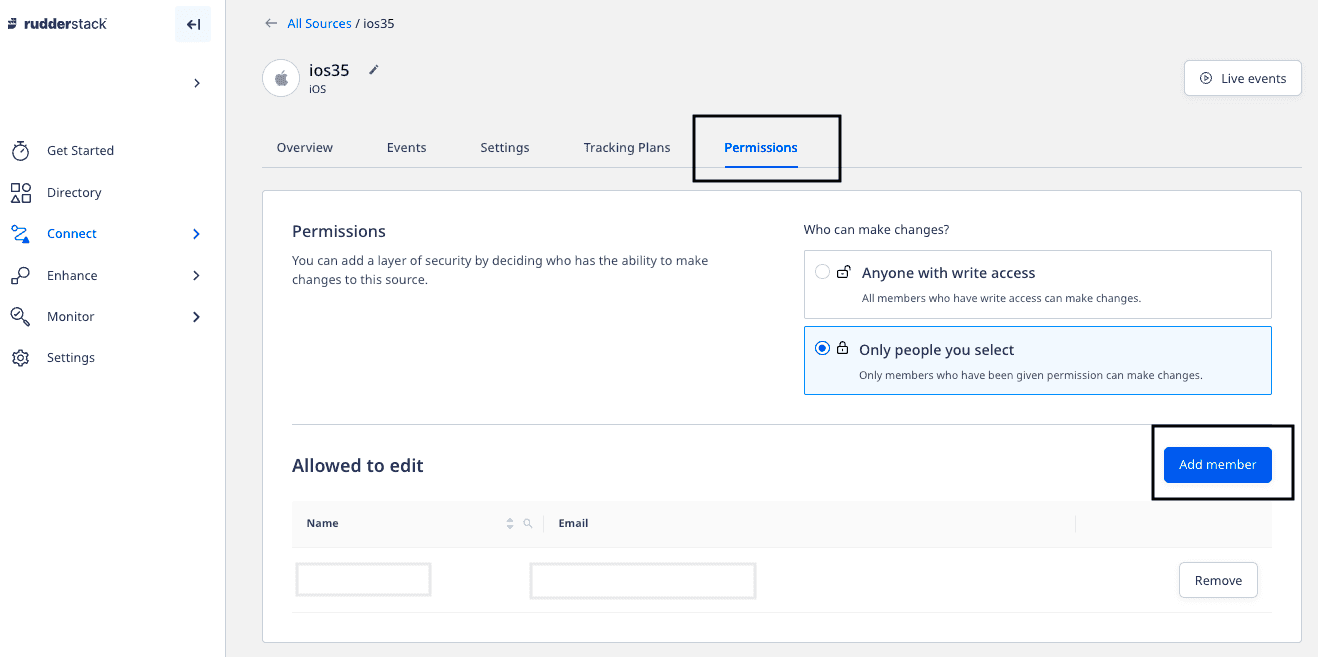This screenshot has height=657, width=1318.
Task: Select "Anyone with write access" option
Action: (822, 272)
